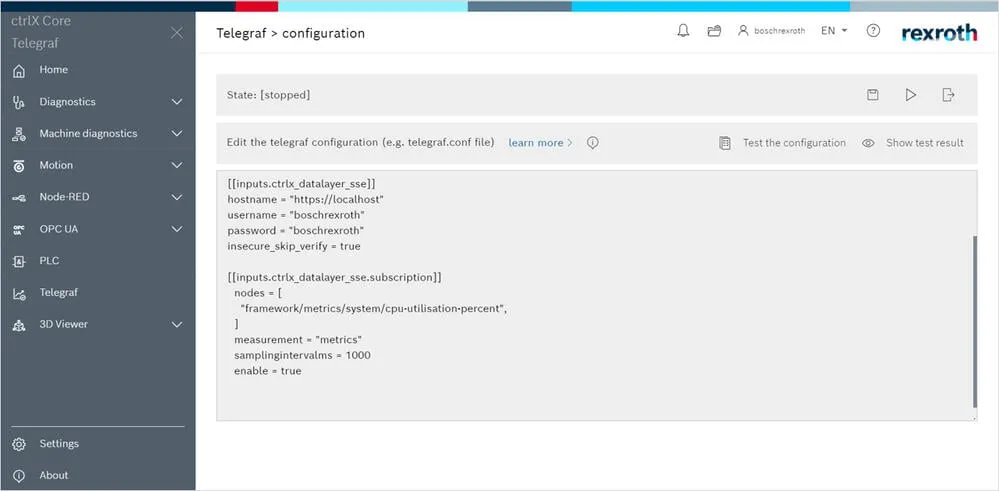Open the file manager folder icon
The height and width of the screenshot is (491, 999).
point(714,31)
